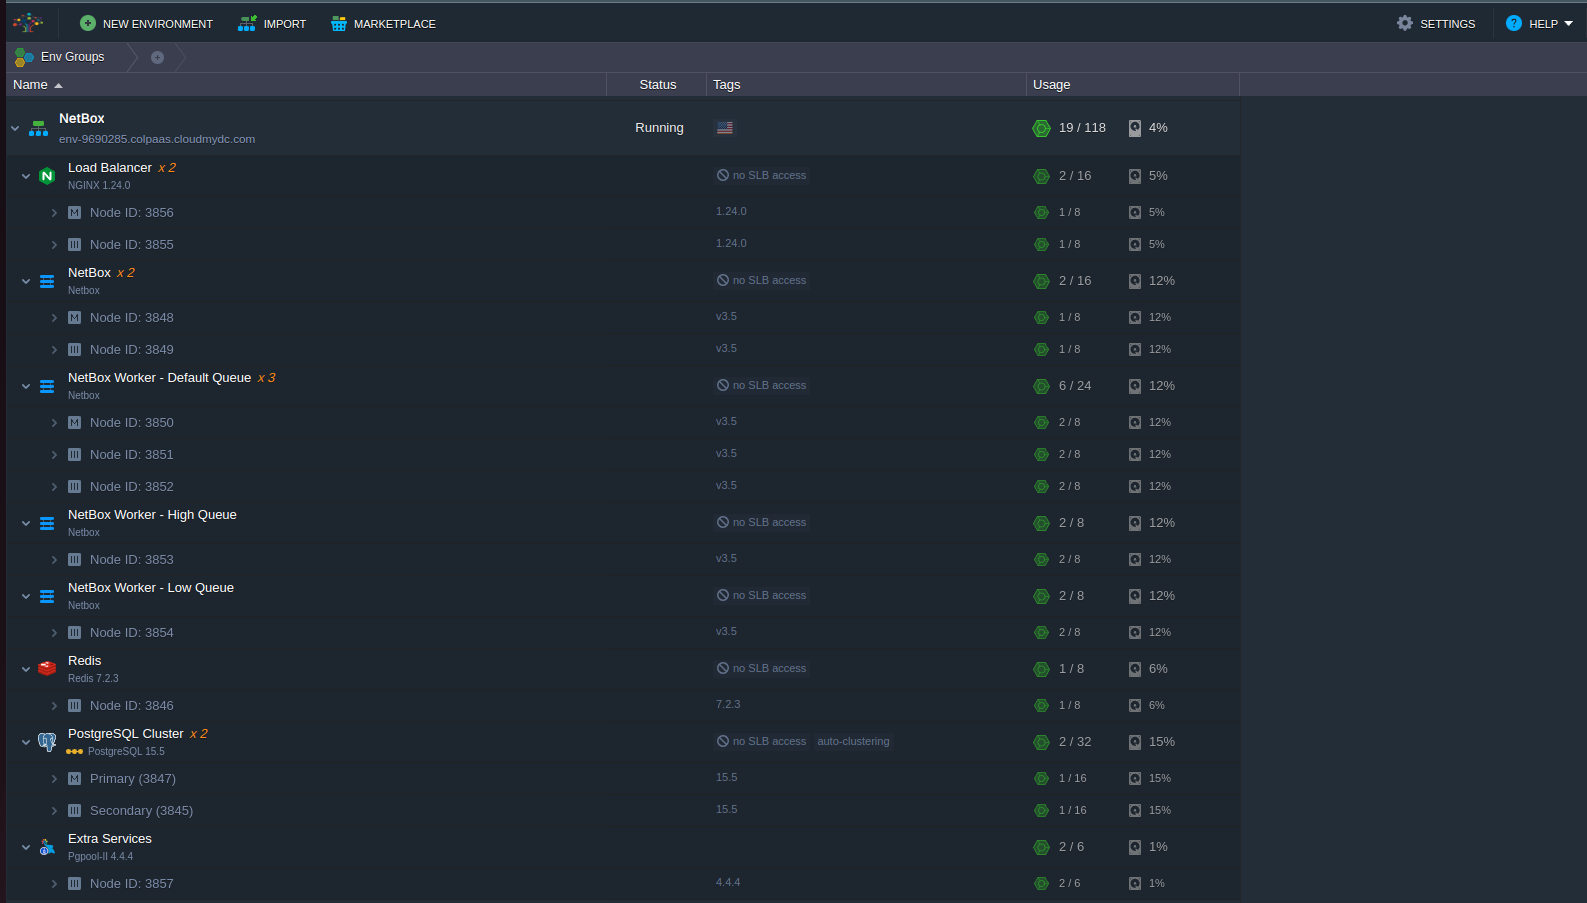Open the Help dropdown menu
Screen dimensions: 1587x903
tap(1540, 23)
